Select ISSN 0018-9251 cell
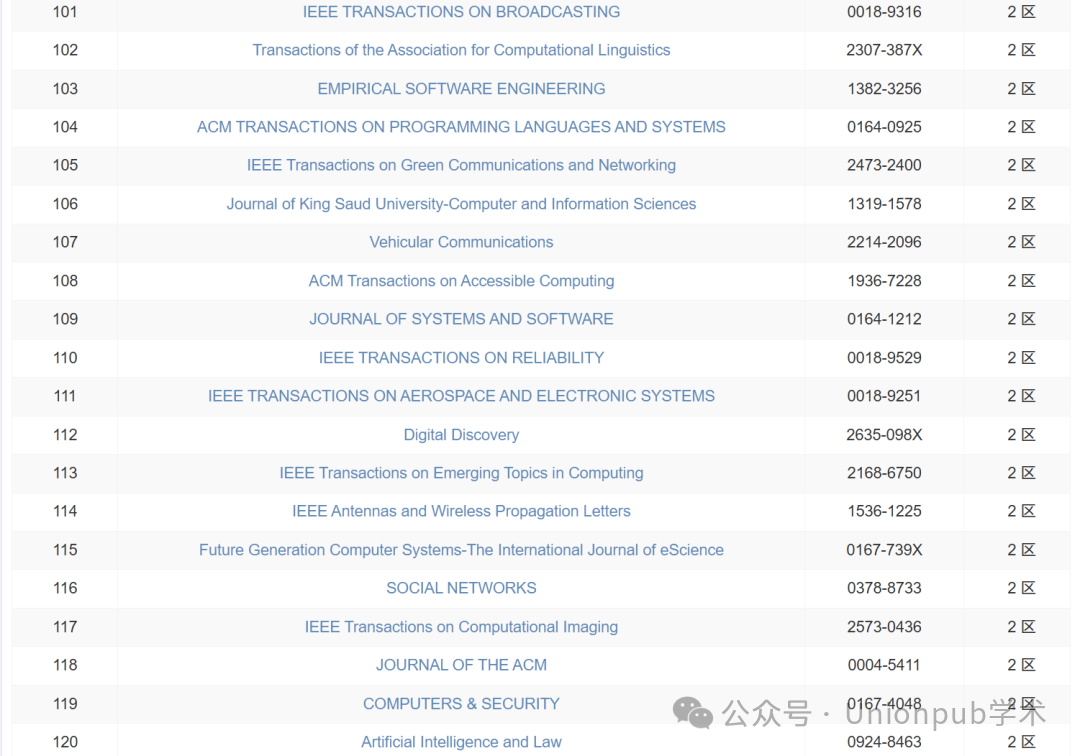 (x=884, y=396)
